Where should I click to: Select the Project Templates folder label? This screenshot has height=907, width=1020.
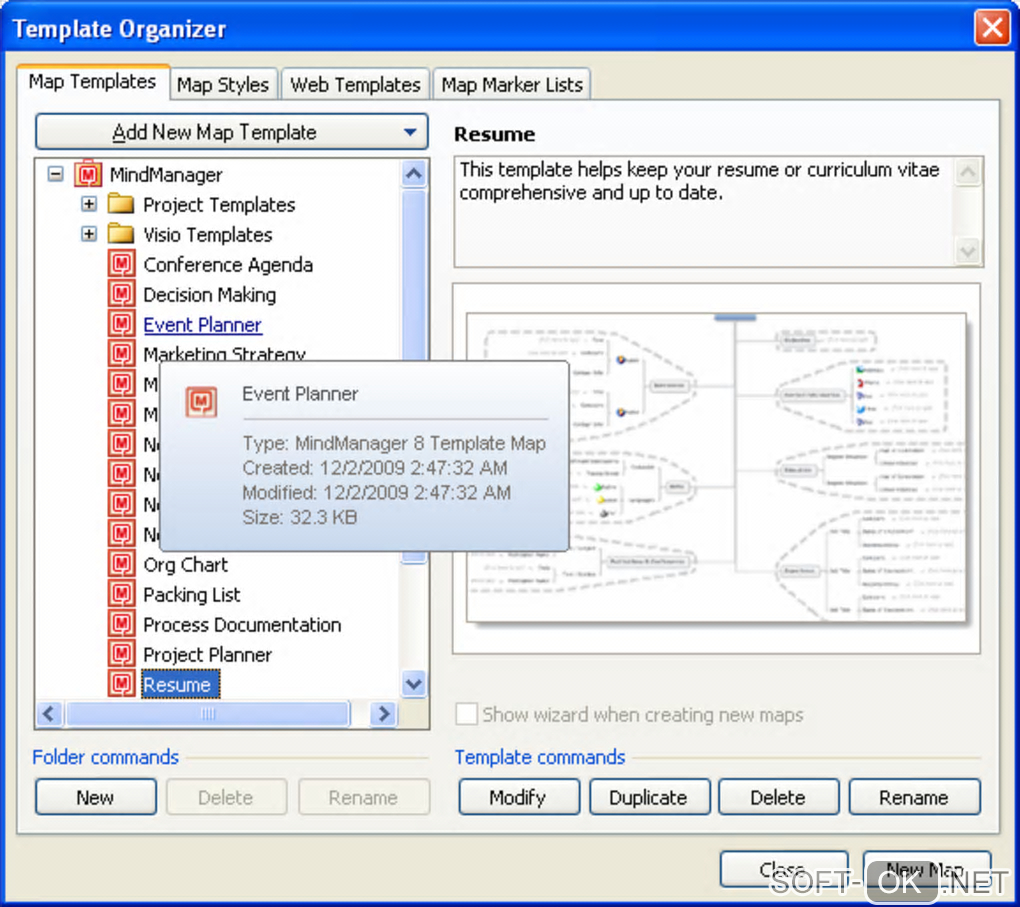[x=219, y=205]
